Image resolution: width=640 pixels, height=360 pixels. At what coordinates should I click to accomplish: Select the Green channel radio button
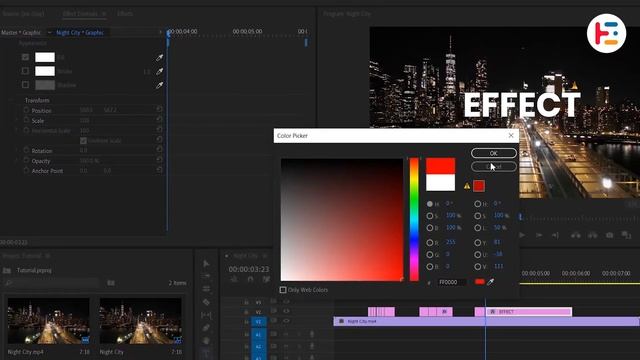(430, 254)
